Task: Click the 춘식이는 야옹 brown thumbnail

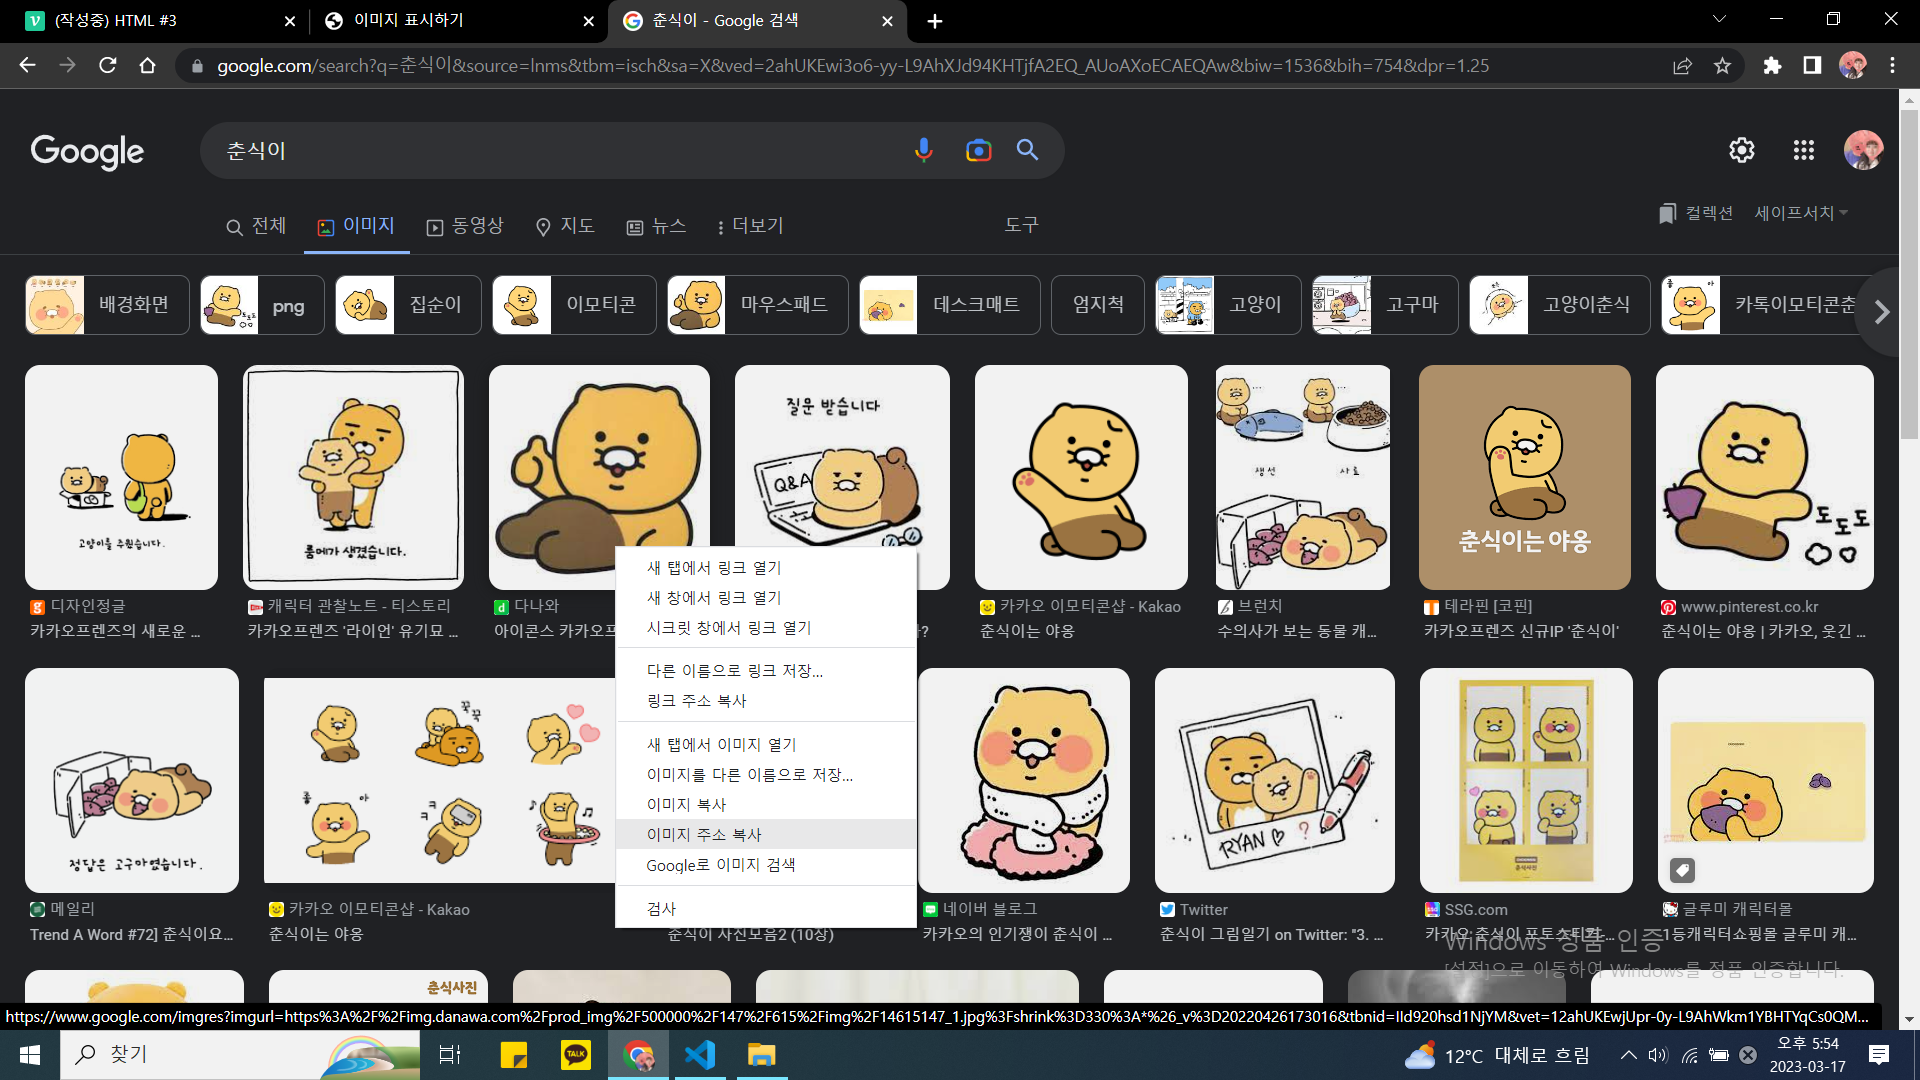Action: coord(1524,477)
